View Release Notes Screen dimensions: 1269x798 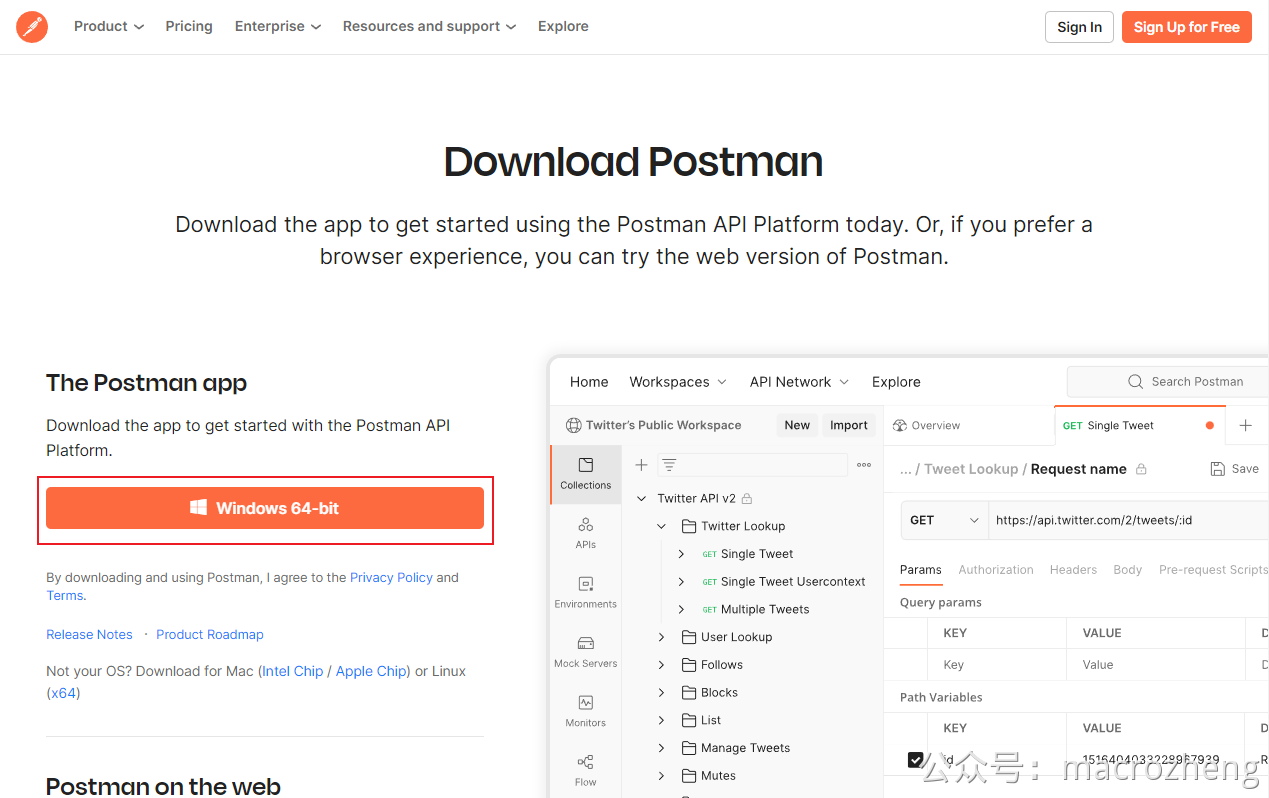[89, 634]
